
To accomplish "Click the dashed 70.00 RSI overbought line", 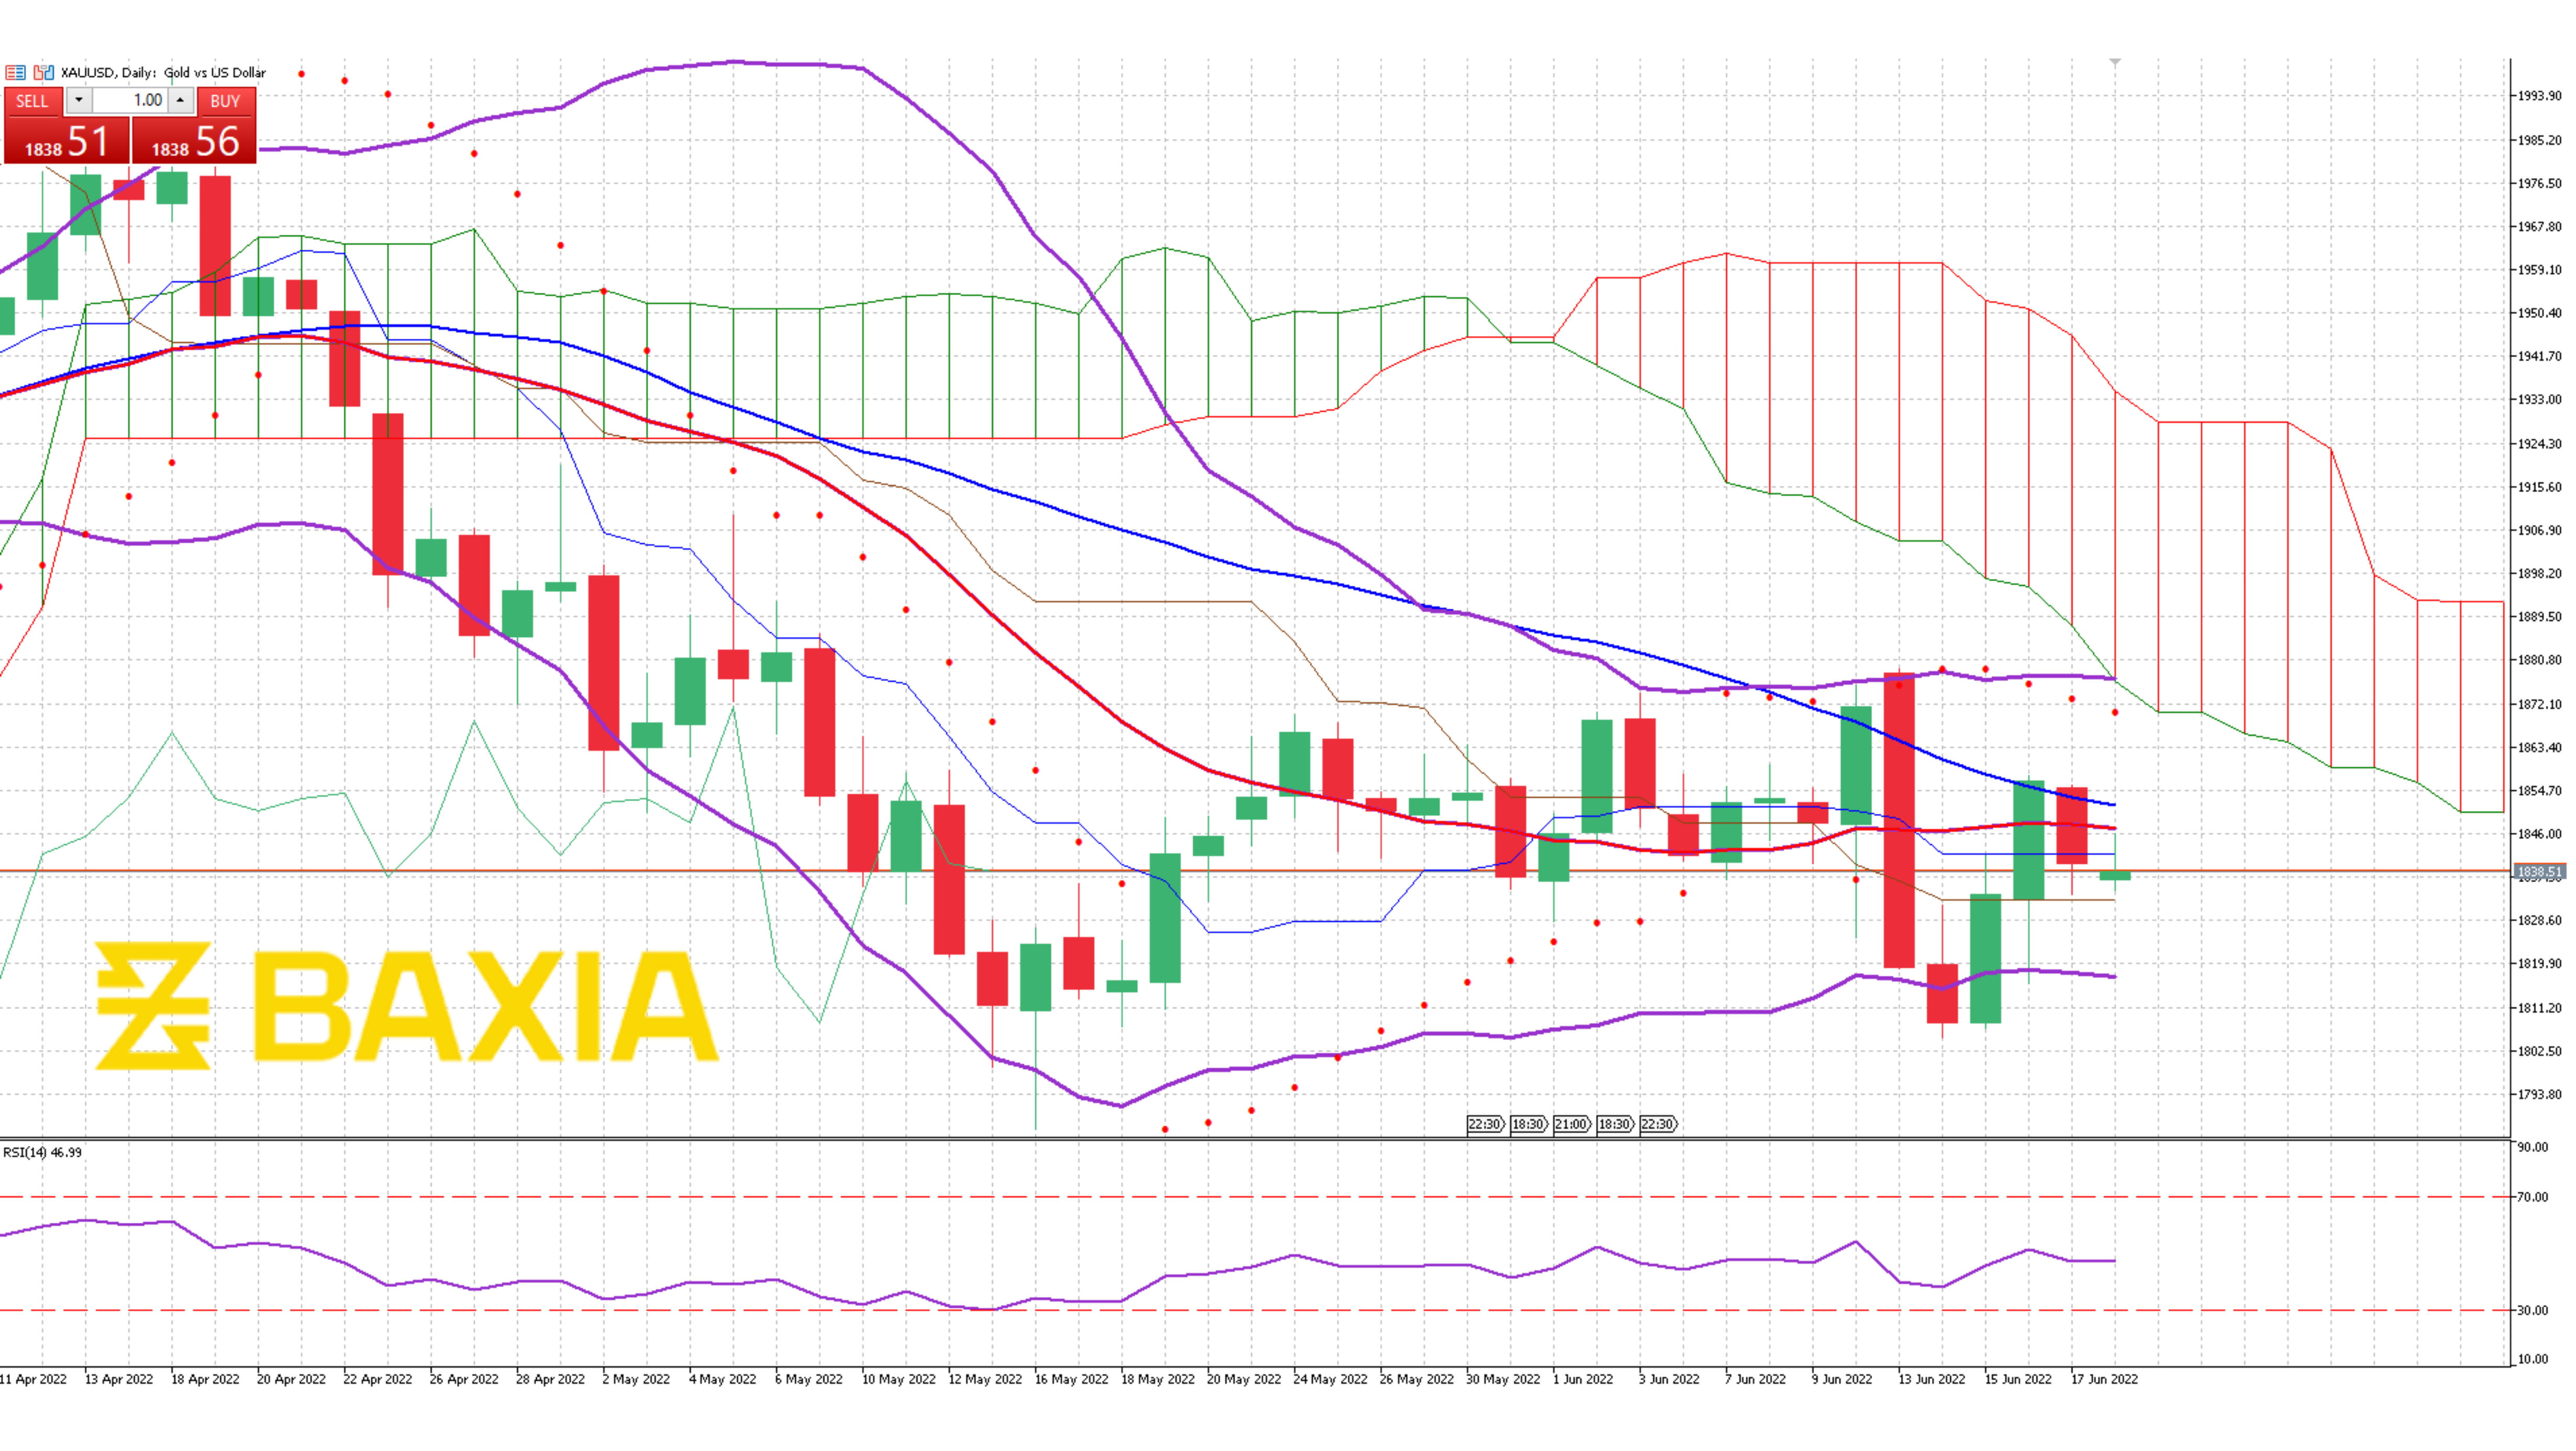I will coord(1200,1197).
